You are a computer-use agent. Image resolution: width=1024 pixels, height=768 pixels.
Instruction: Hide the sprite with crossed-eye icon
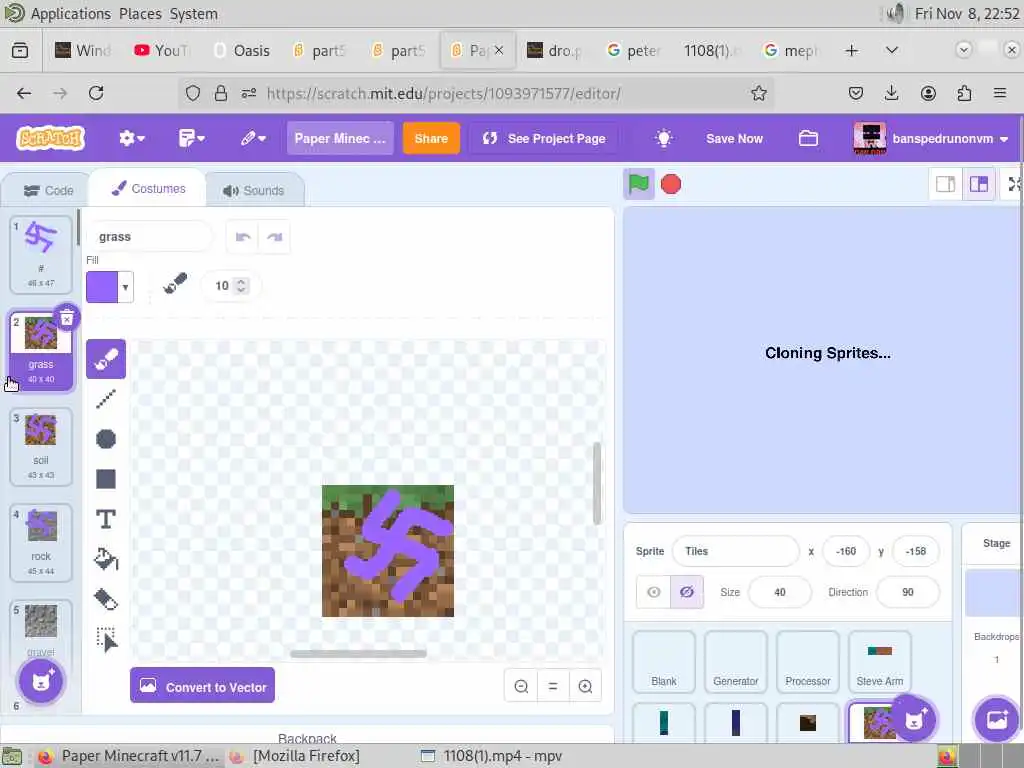pyautogui.click(x=687, y=592)
